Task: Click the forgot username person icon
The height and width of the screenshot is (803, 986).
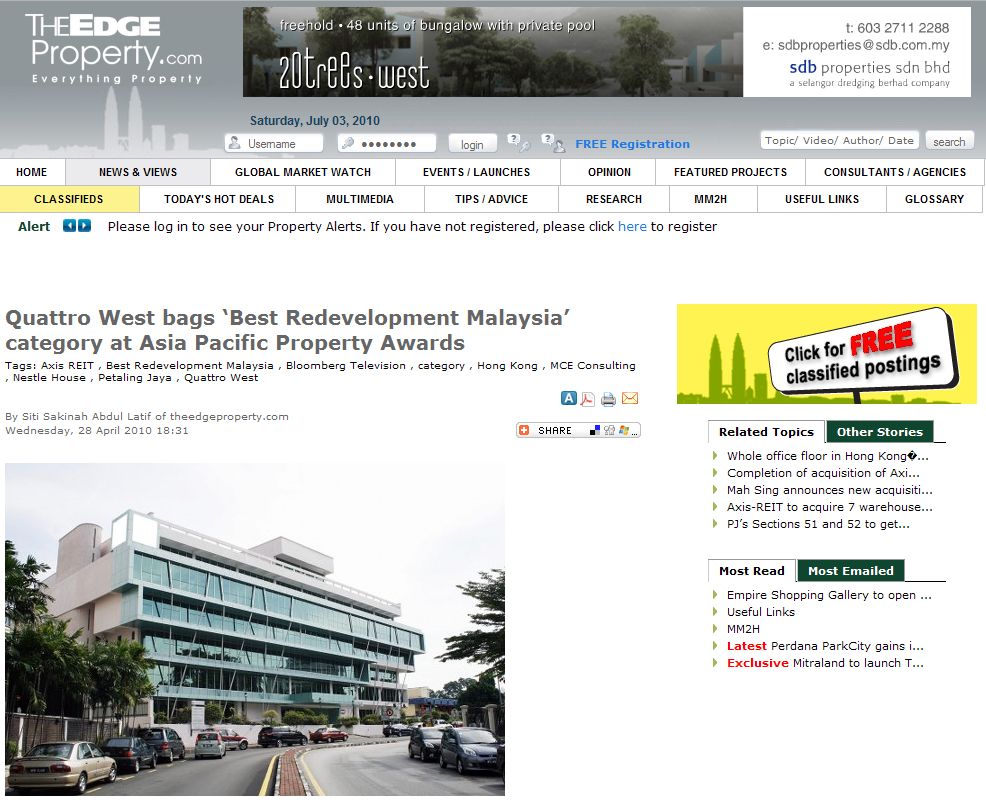Action: [x=553, y=143]
